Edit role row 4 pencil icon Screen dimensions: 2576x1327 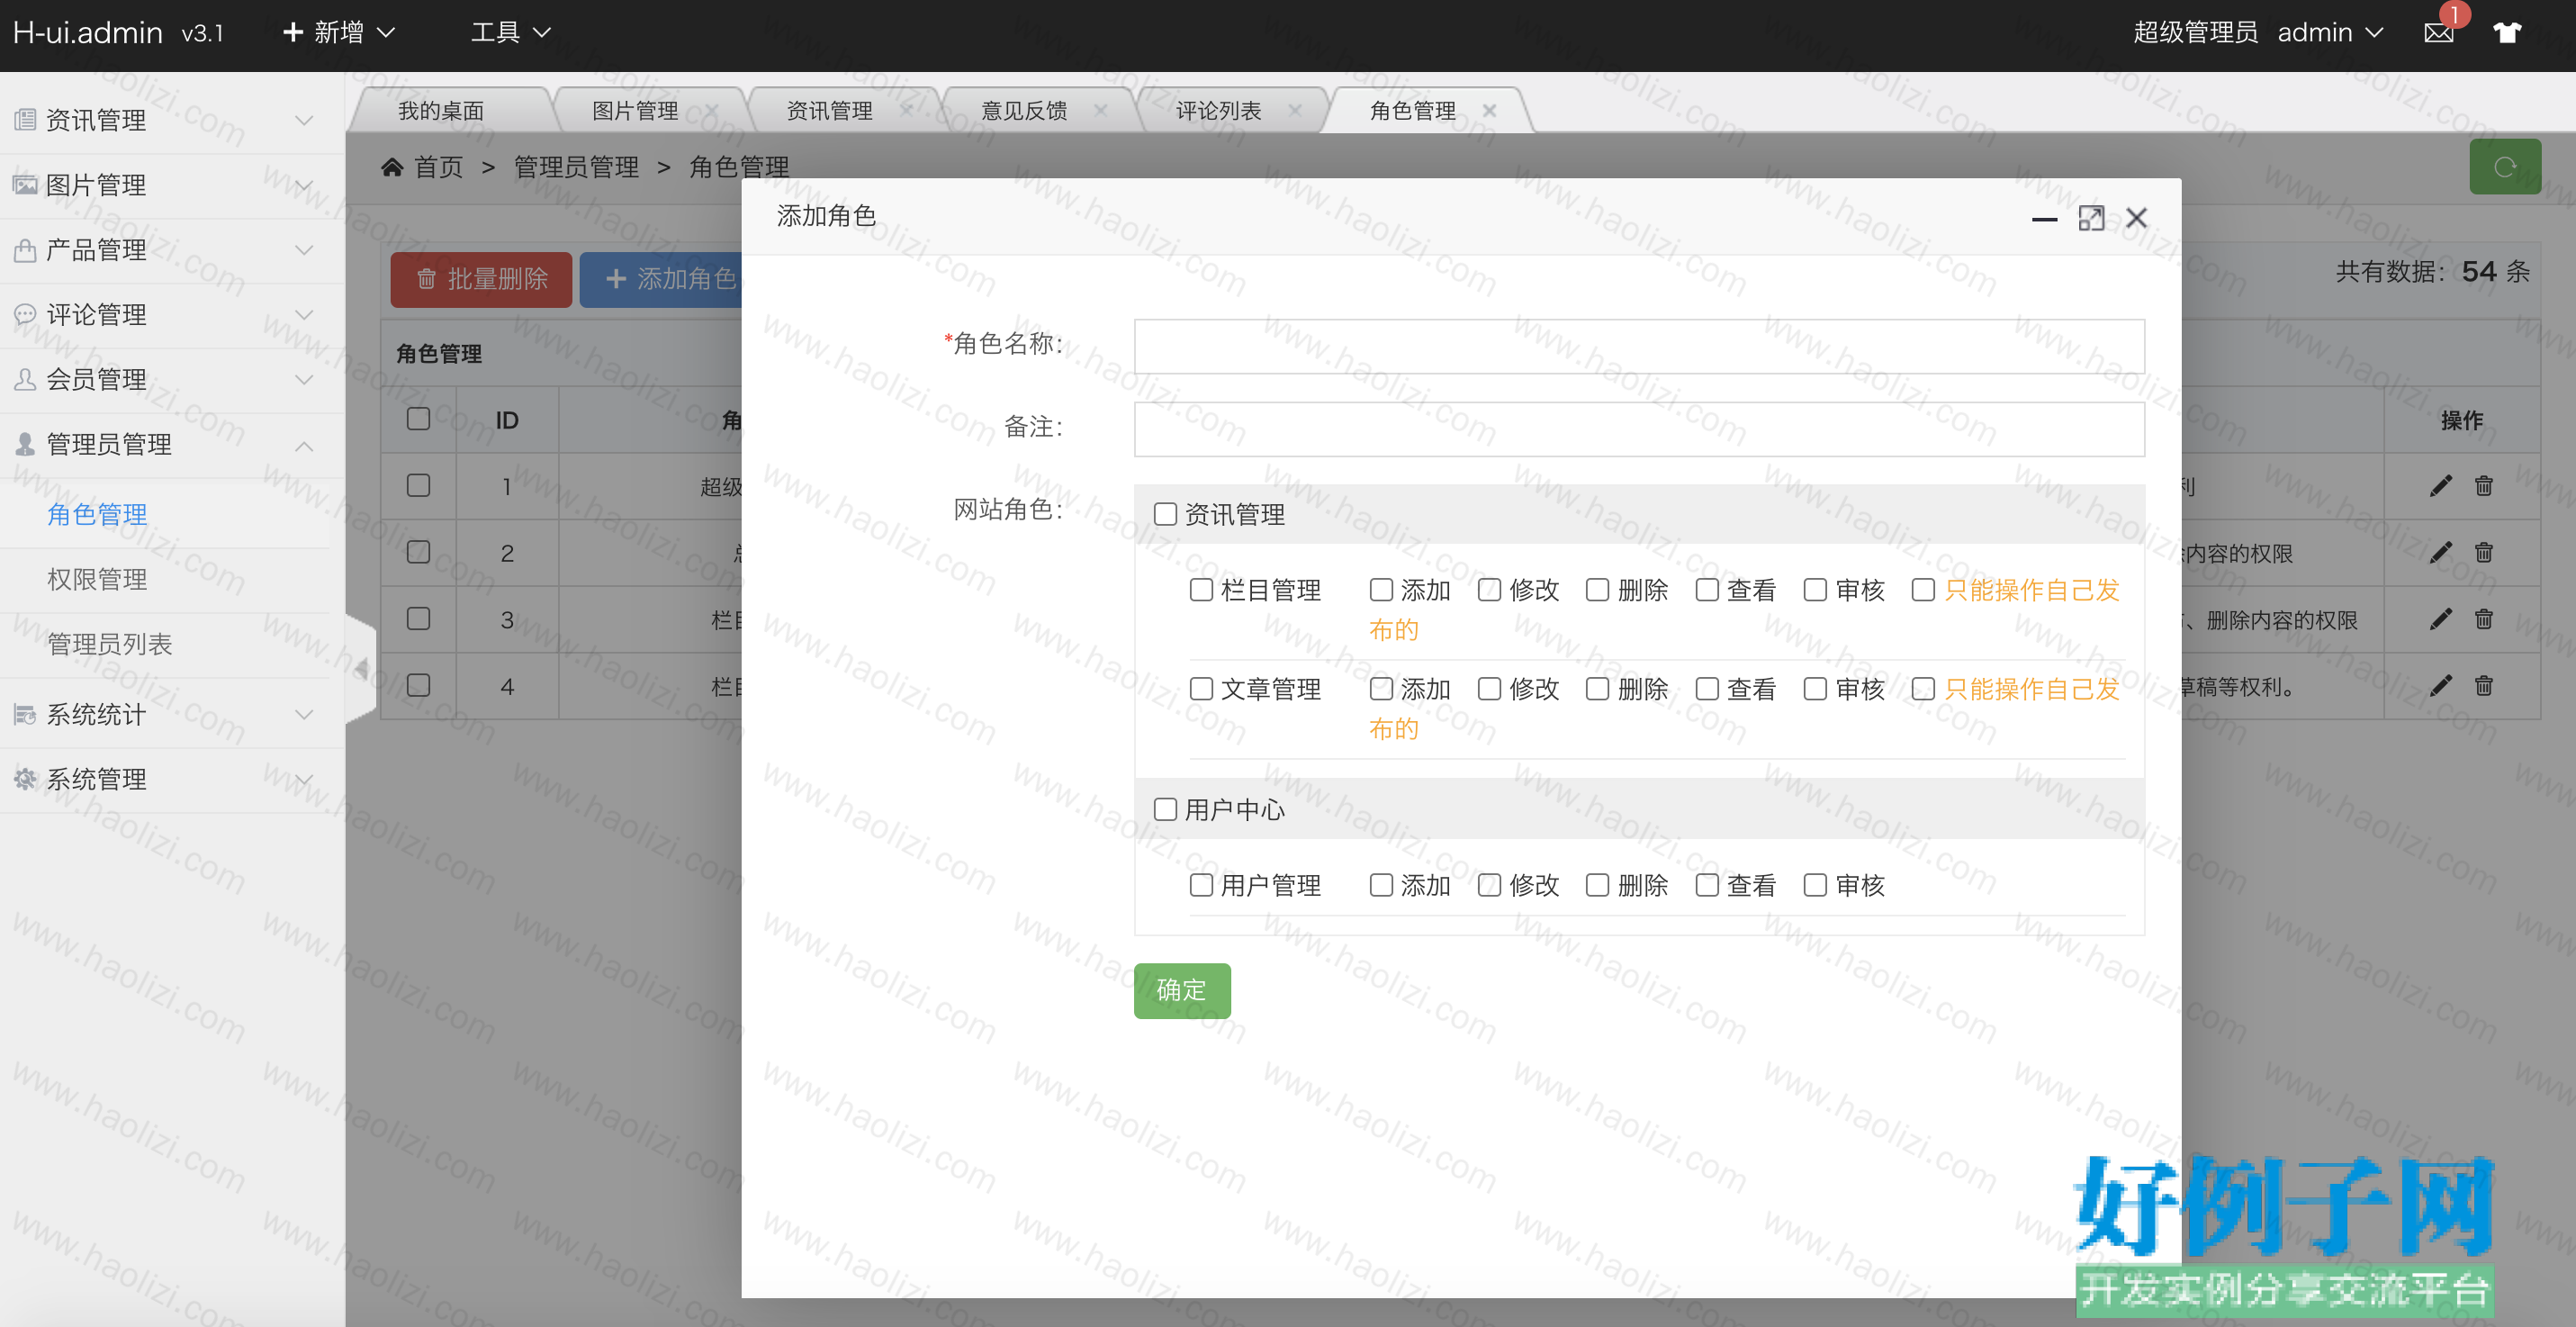pyautogui.click(x=2440, y=685)
